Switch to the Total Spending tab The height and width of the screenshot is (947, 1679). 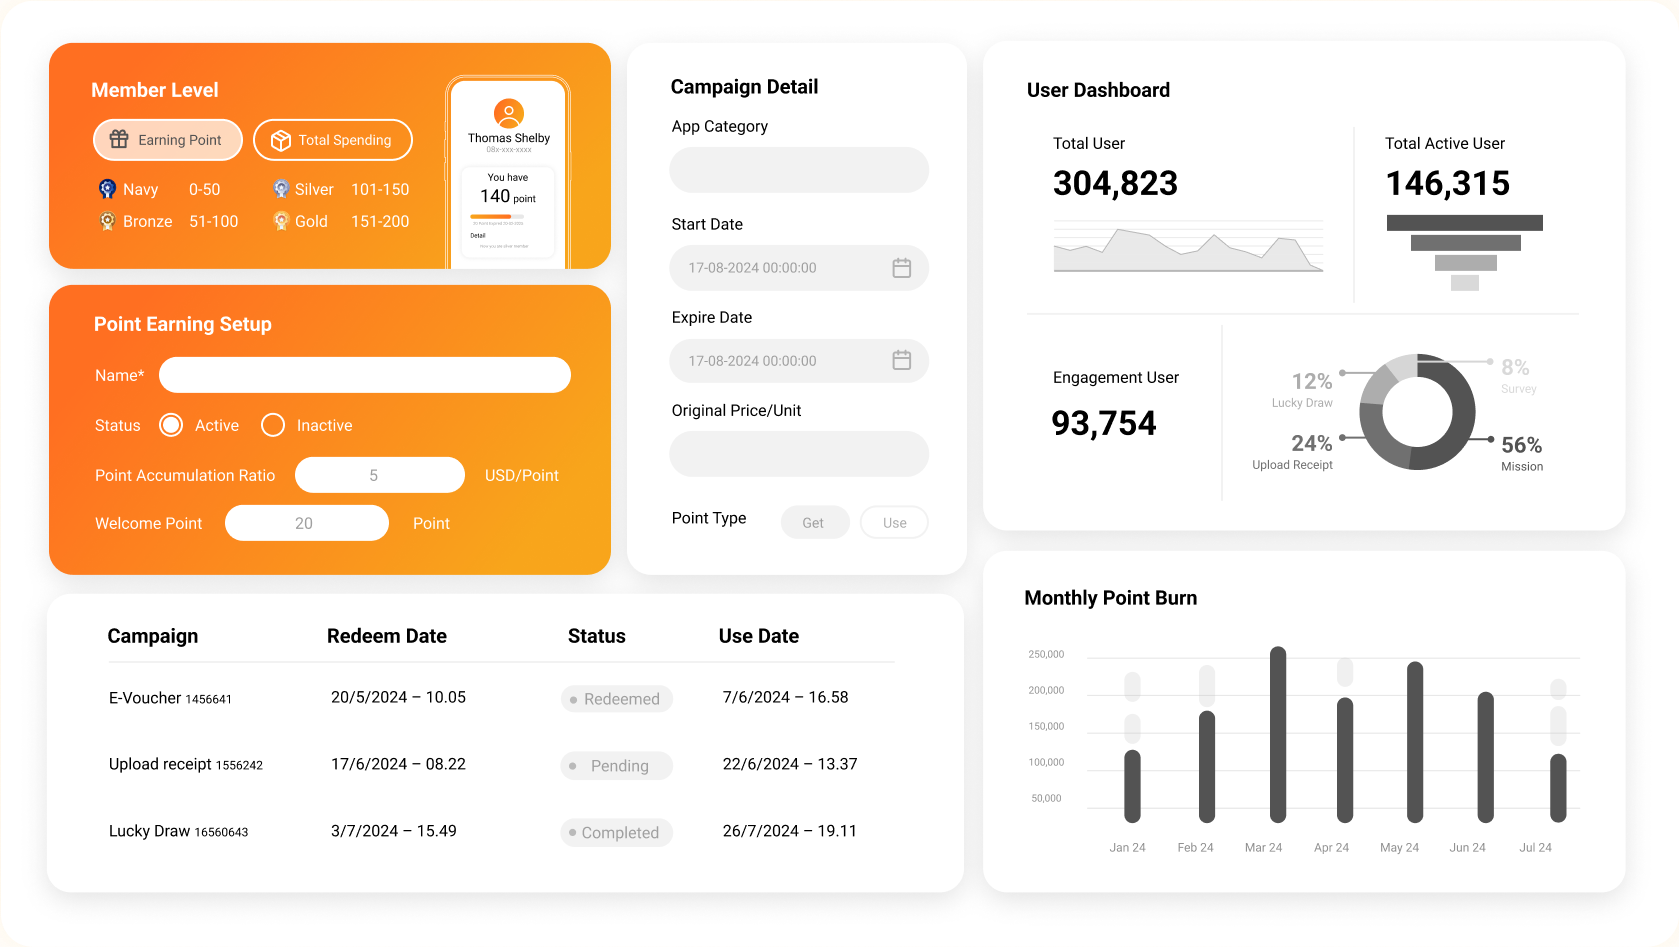tap(333, 140)
